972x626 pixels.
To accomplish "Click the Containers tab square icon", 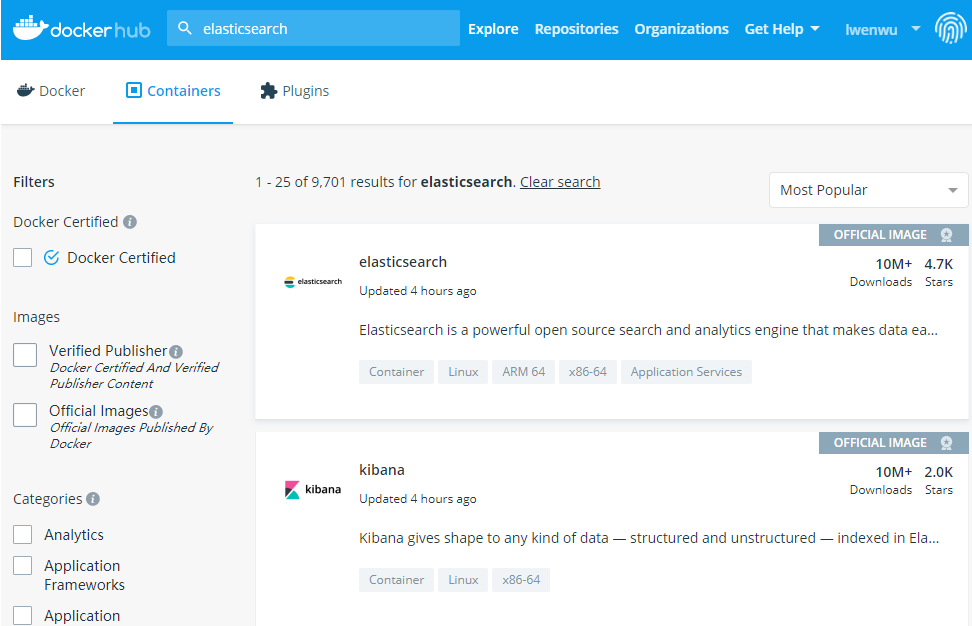I will (134, 90).
